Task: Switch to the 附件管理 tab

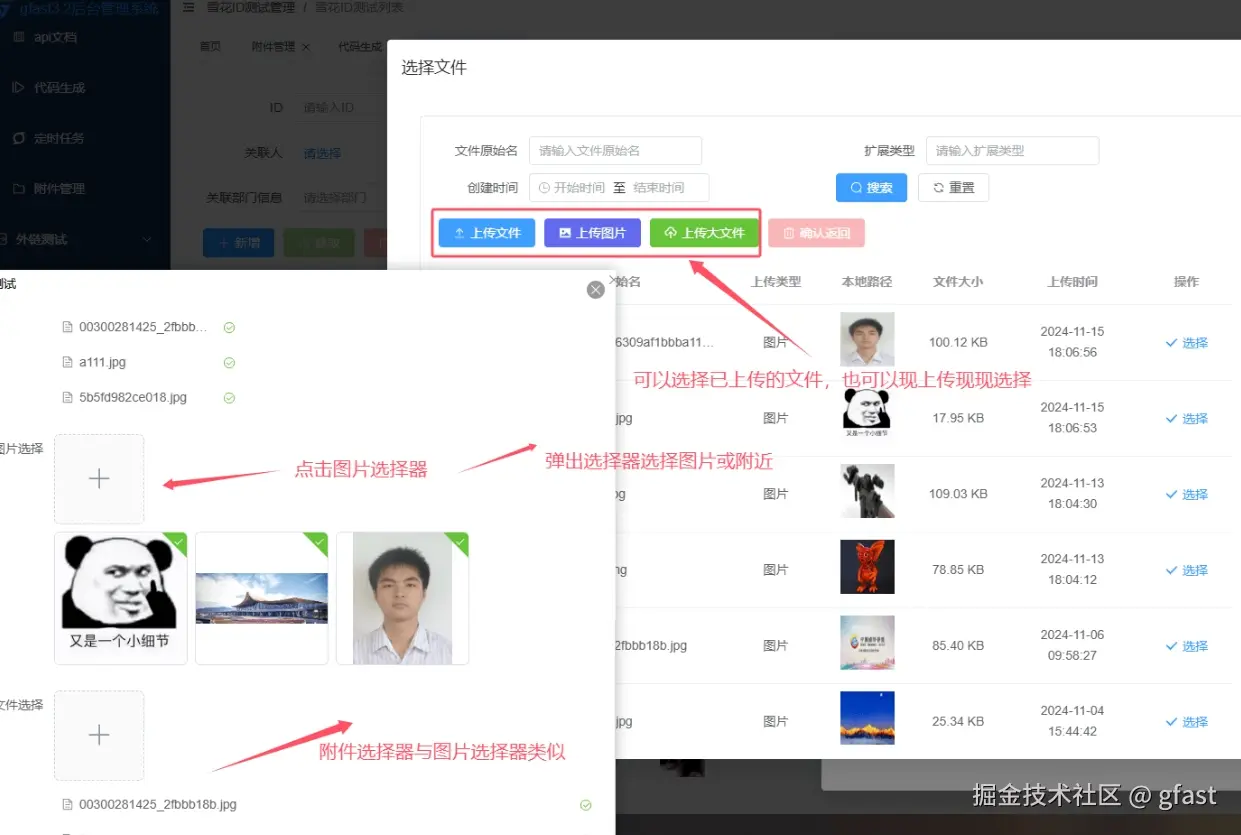Action: (x=273, y=47)
